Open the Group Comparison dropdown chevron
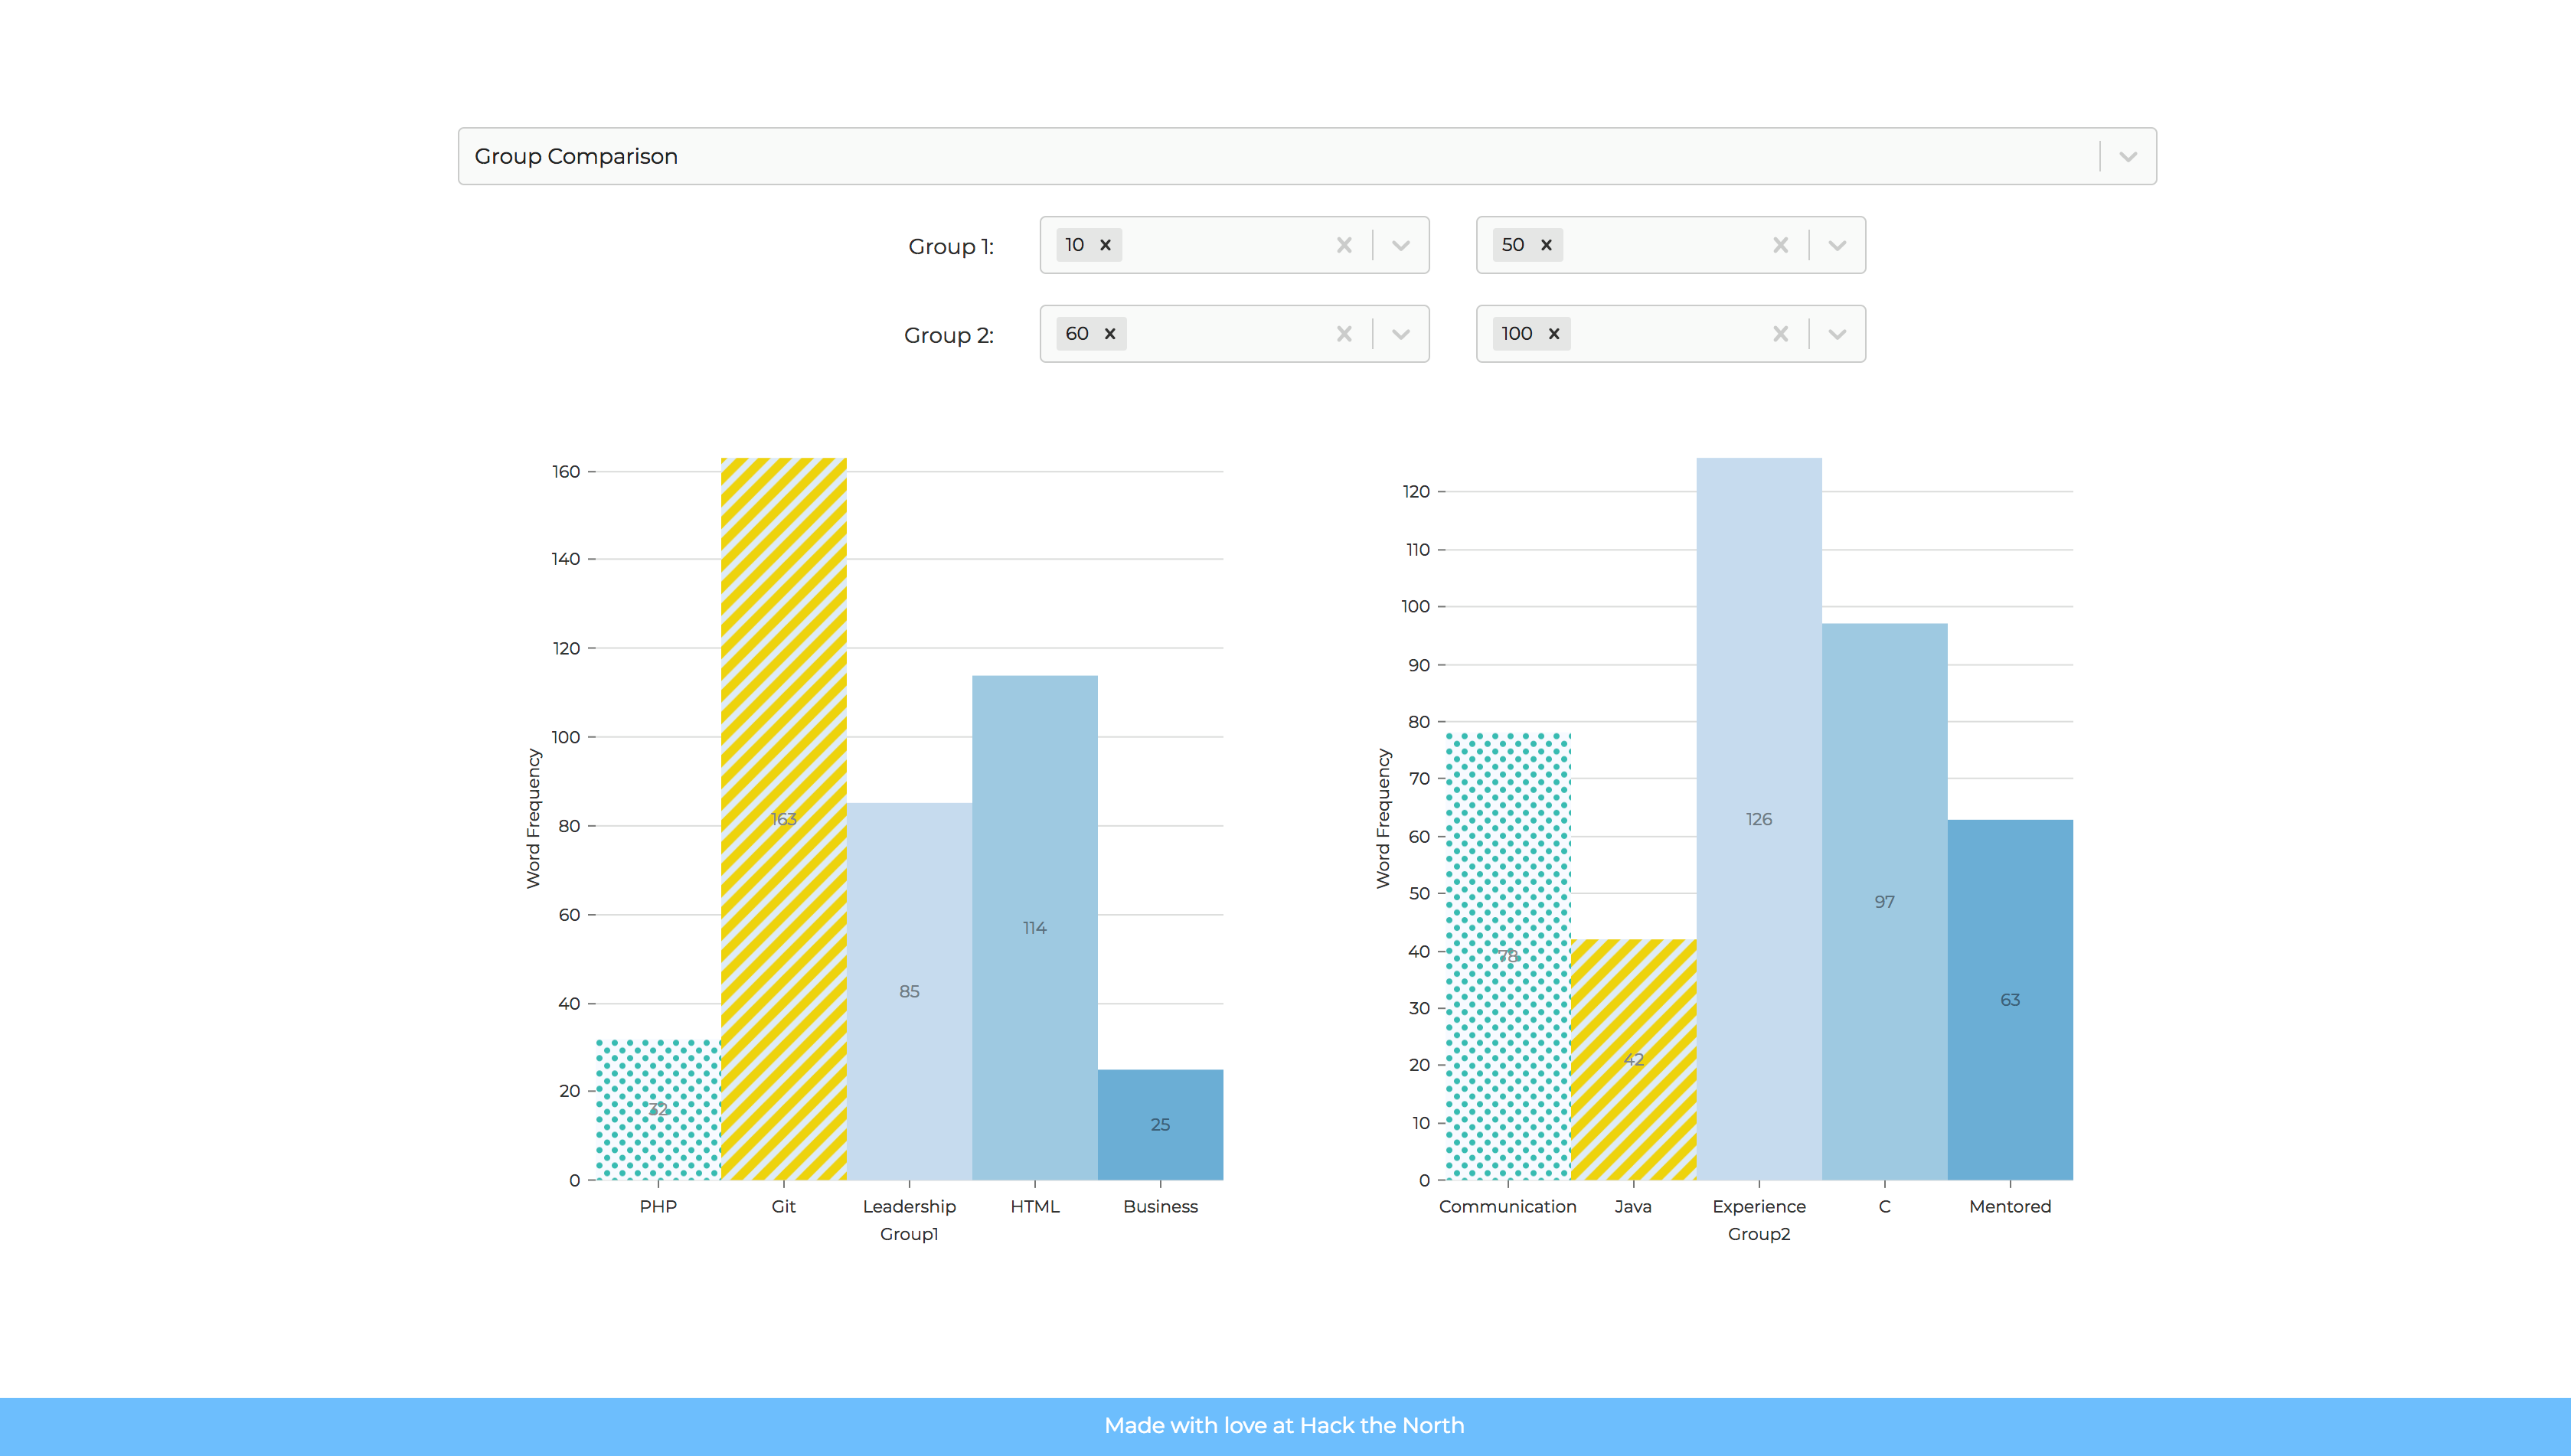 [2128, 157]
